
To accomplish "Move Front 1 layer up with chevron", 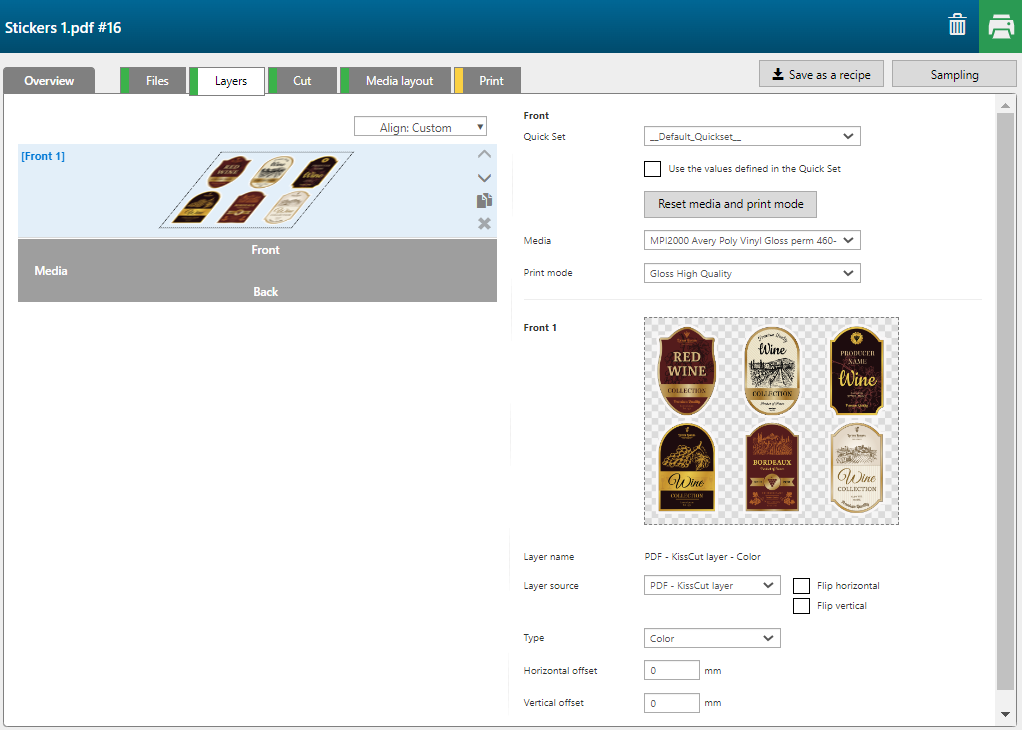I will pyautogui.click(x=484, y=154).
